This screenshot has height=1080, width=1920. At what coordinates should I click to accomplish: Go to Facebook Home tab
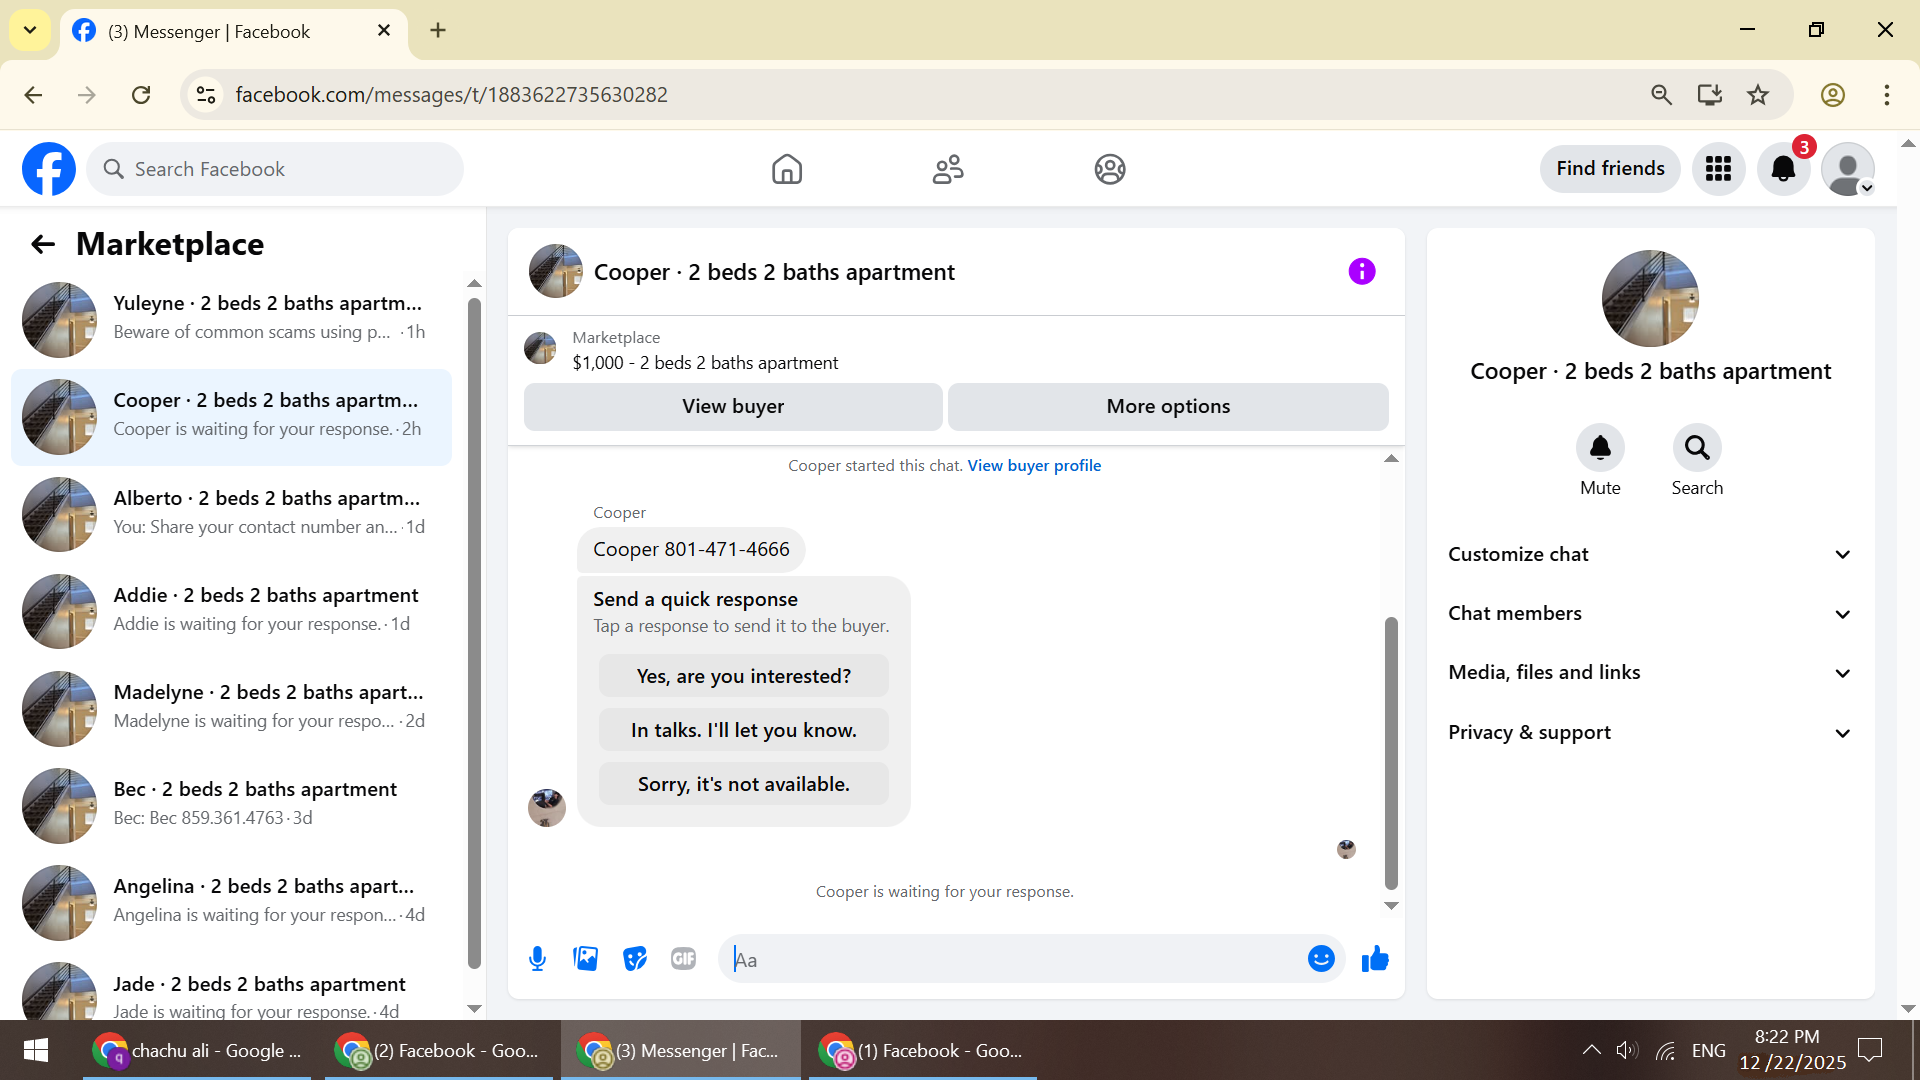coord(787,169)
